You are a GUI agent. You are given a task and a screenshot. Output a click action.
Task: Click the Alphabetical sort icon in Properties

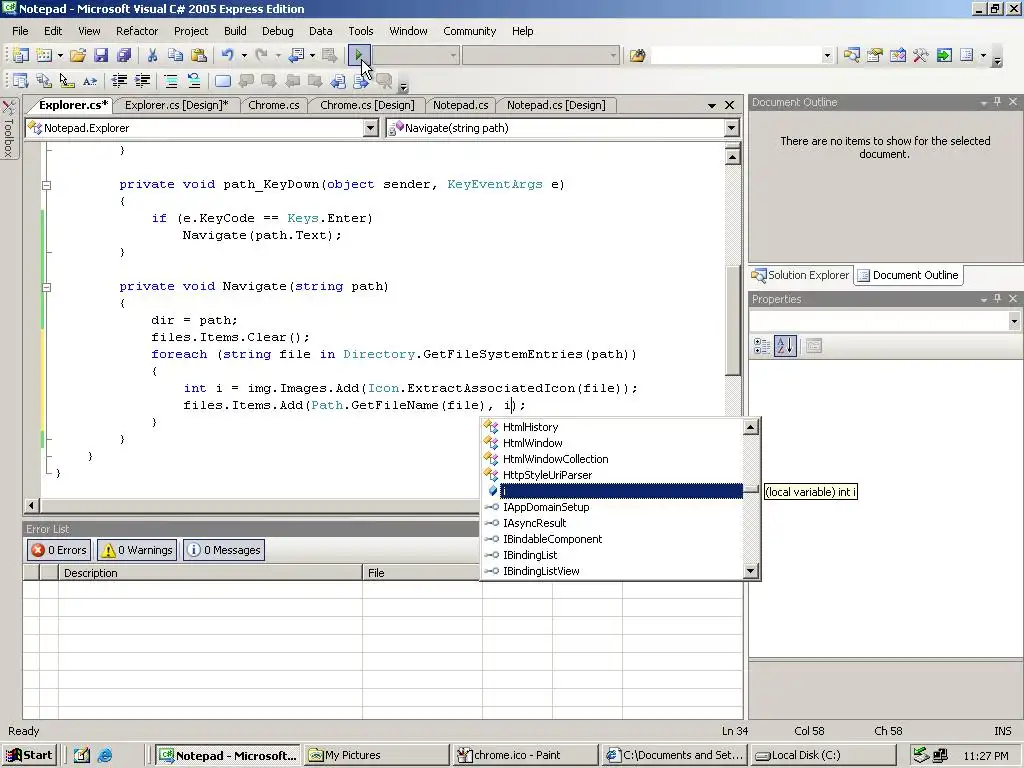[785, 346]
